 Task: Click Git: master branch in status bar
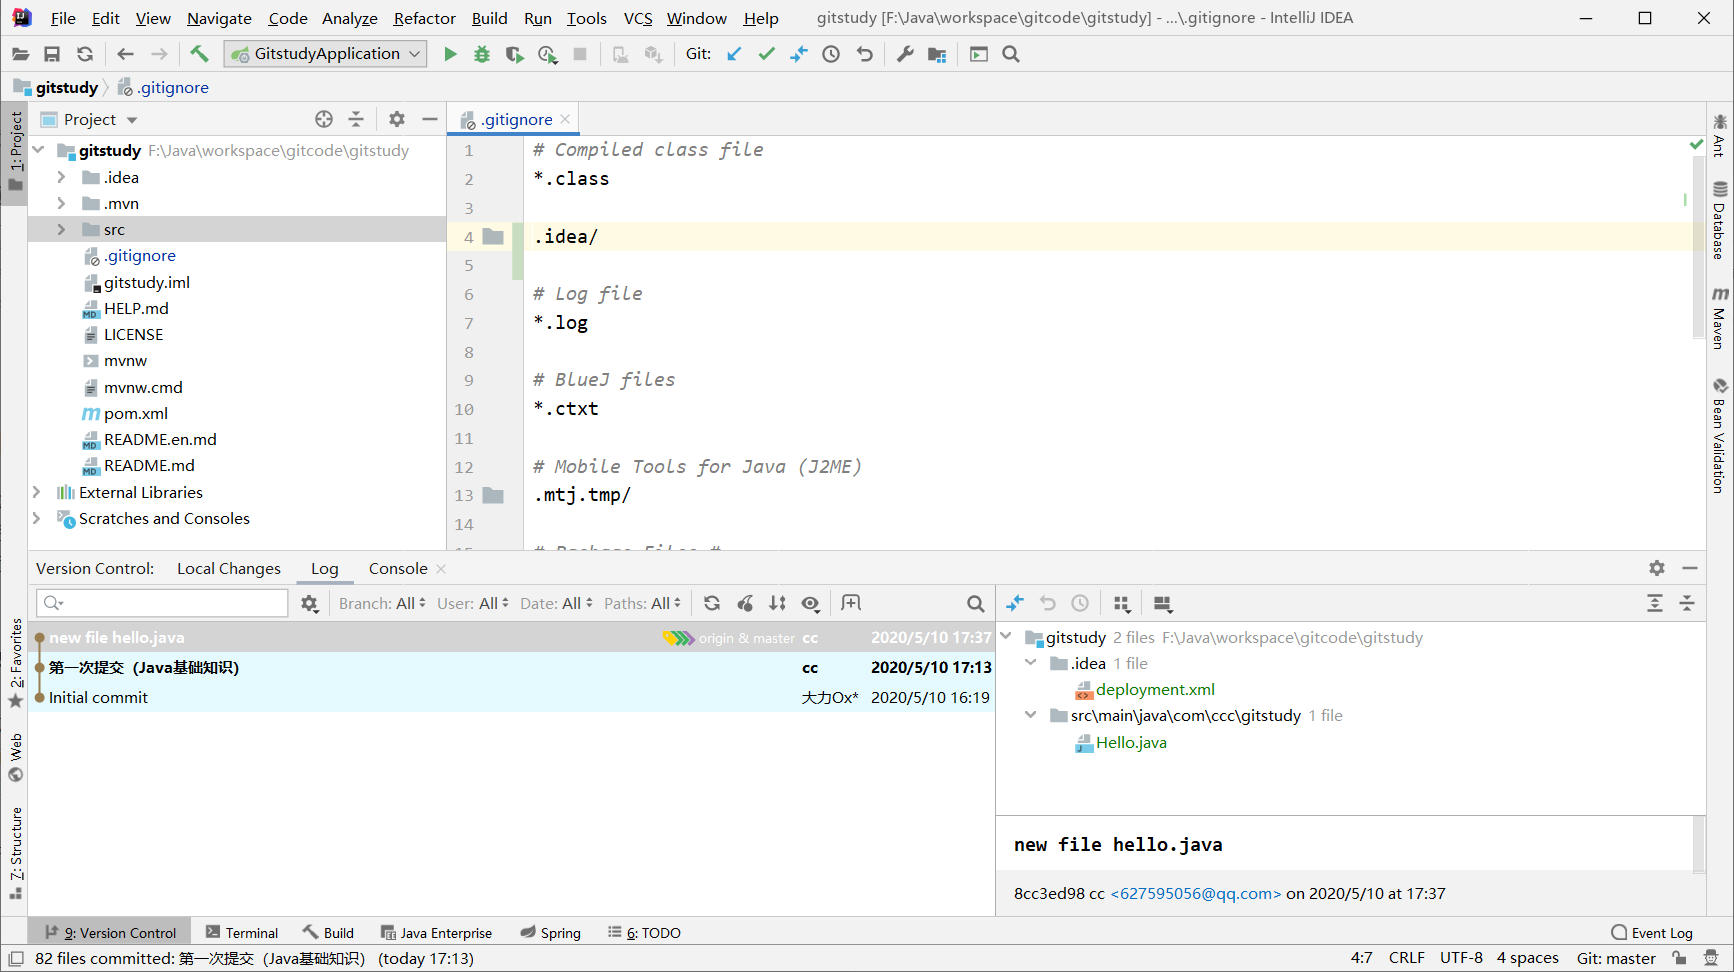tap(1616, 958)
